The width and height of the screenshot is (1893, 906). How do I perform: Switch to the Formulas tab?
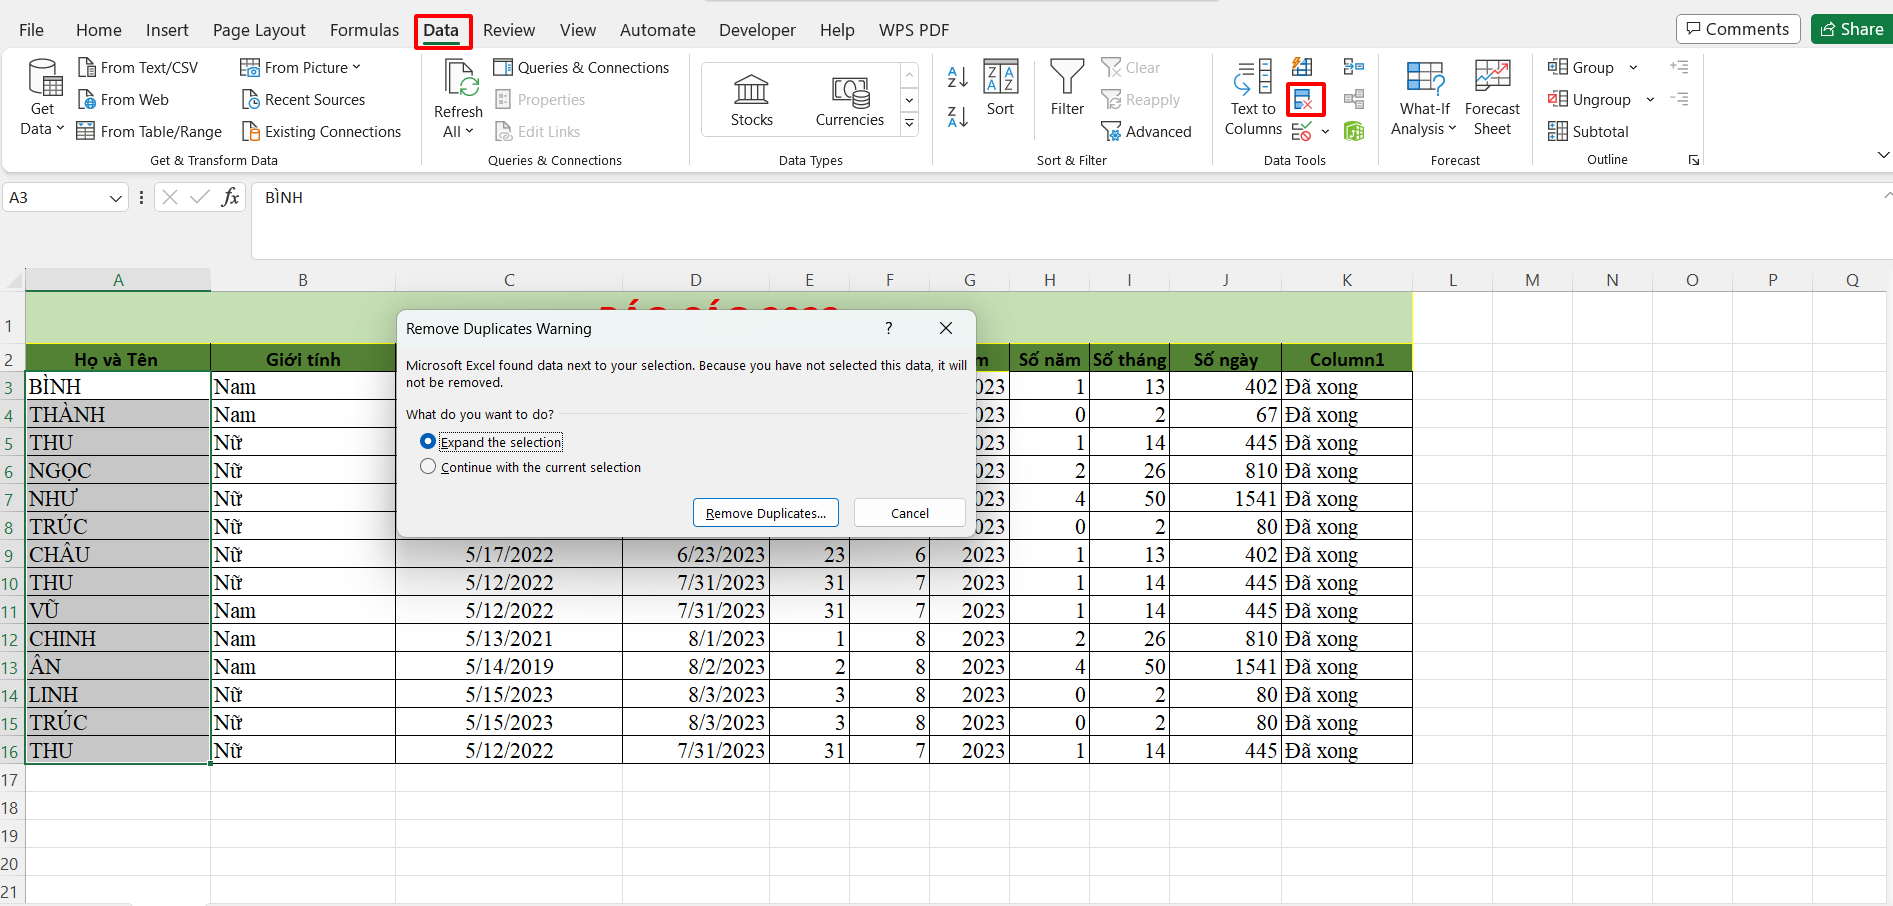click(x=364, y=30)
